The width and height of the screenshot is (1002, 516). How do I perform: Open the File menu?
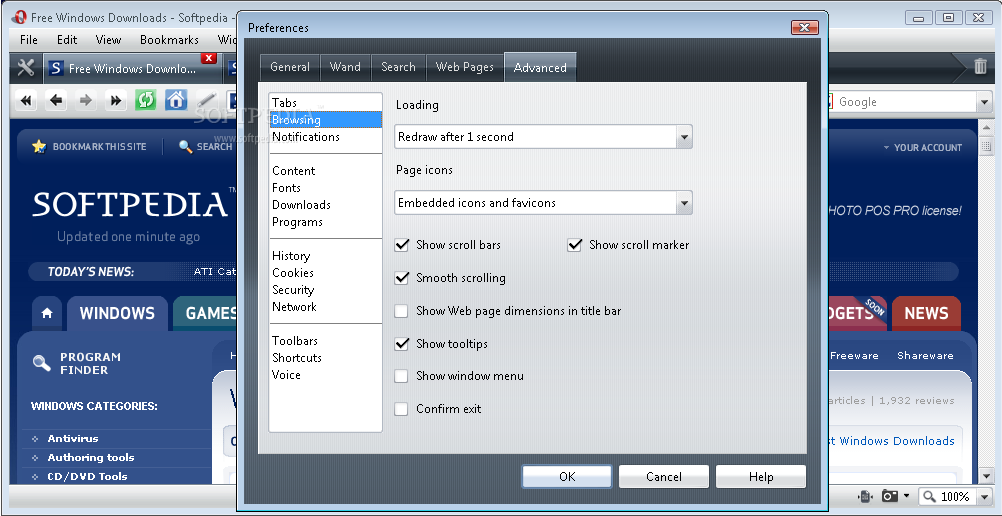(29, 40)
